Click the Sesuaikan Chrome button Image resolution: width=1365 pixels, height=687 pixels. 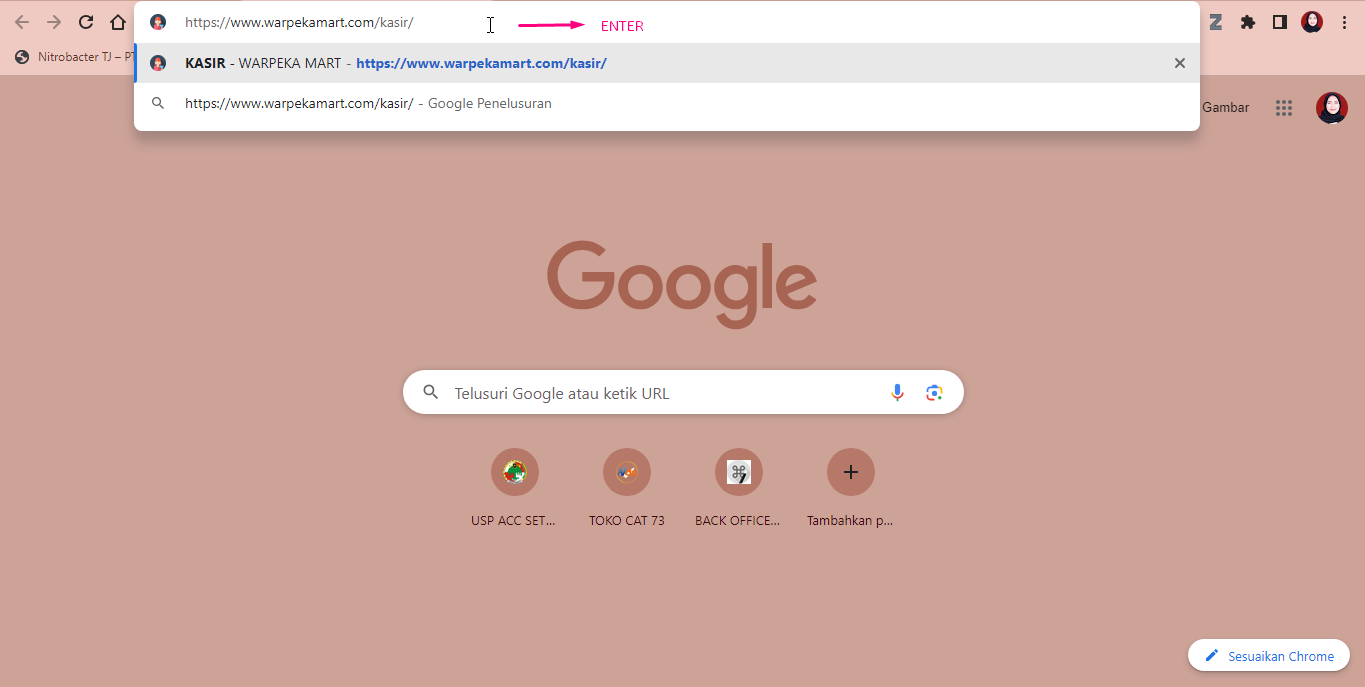click(1269, 656)
